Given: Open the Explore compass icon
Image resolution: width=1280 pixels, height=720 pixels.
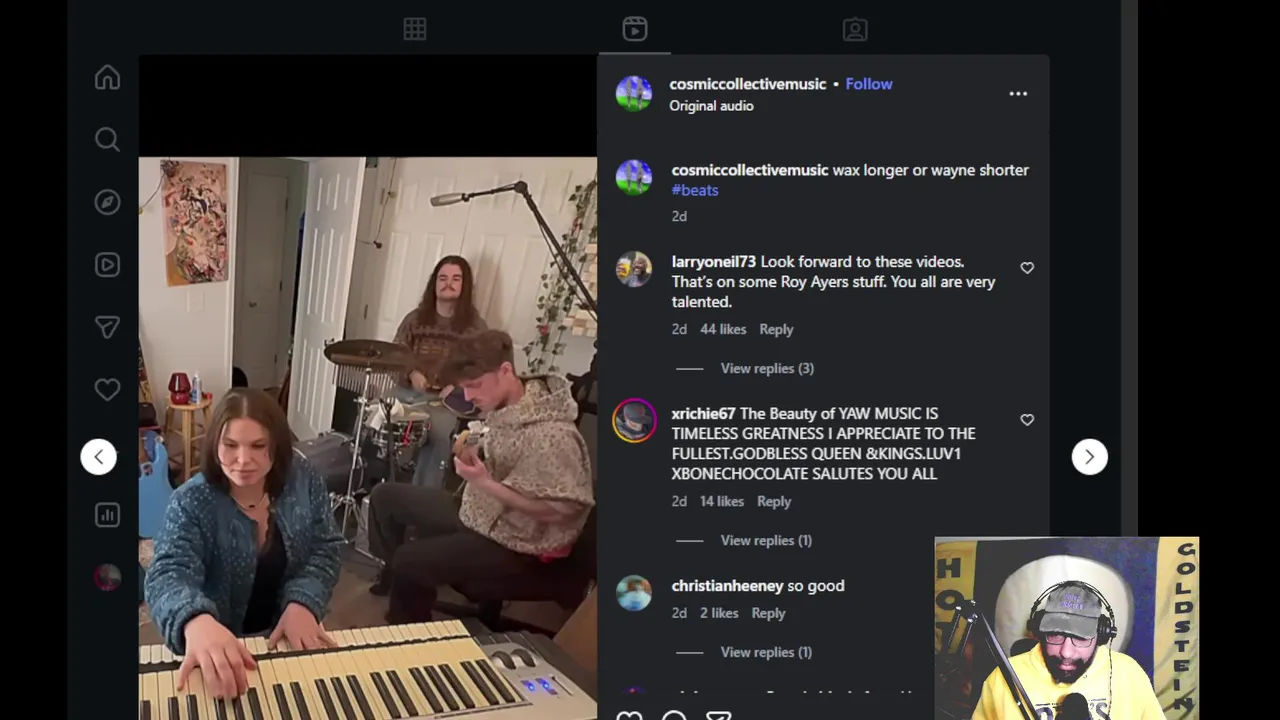Looking at the screenshot, I should click(107, 202).
